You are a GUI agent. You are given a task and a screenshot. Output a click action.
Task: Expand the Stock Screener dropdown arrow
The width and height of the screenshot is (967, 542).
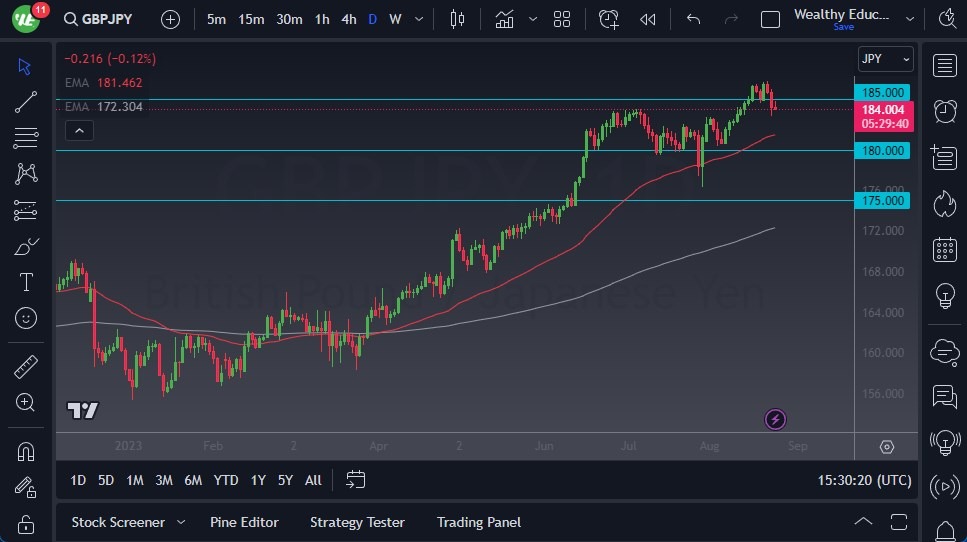[x=181, y=522]
